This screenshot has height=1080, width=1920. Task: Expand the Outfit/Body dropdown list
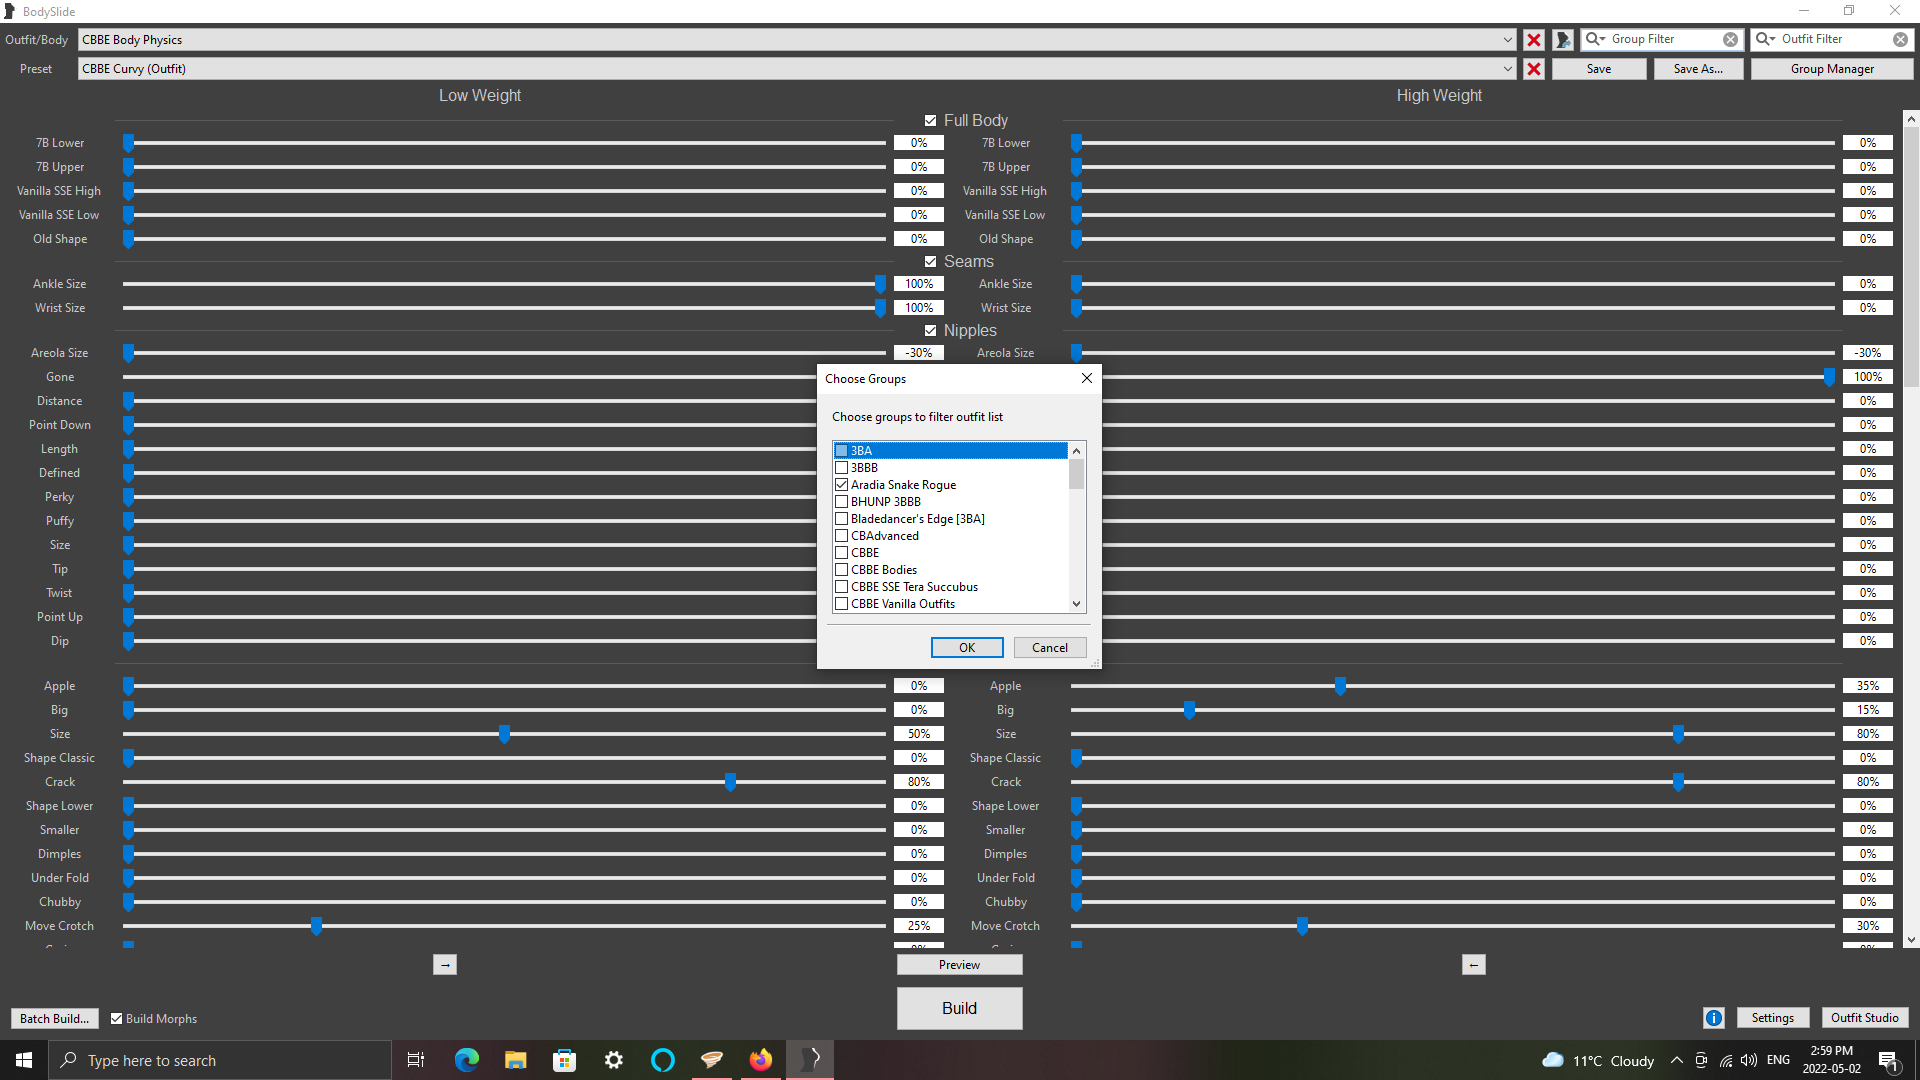pos(1507,40)
